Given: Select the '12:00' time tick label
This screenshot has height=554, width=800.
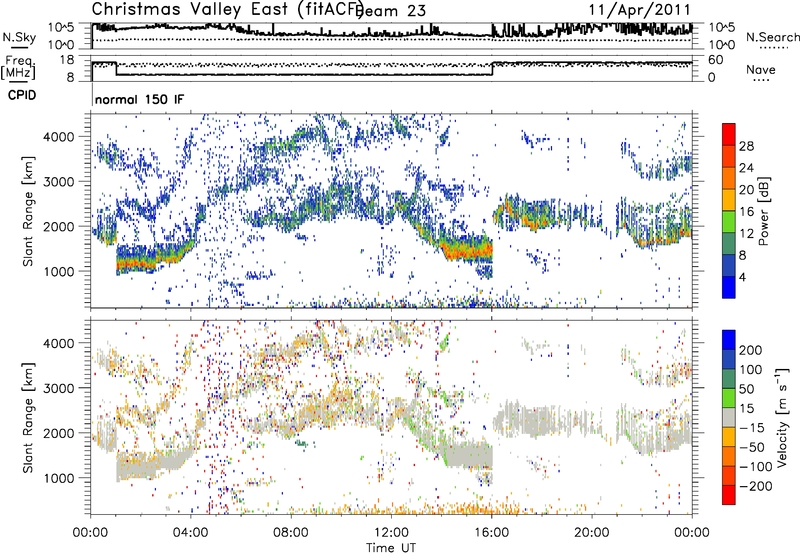Looking at the screenshot, I should click(x=391, y=533).
